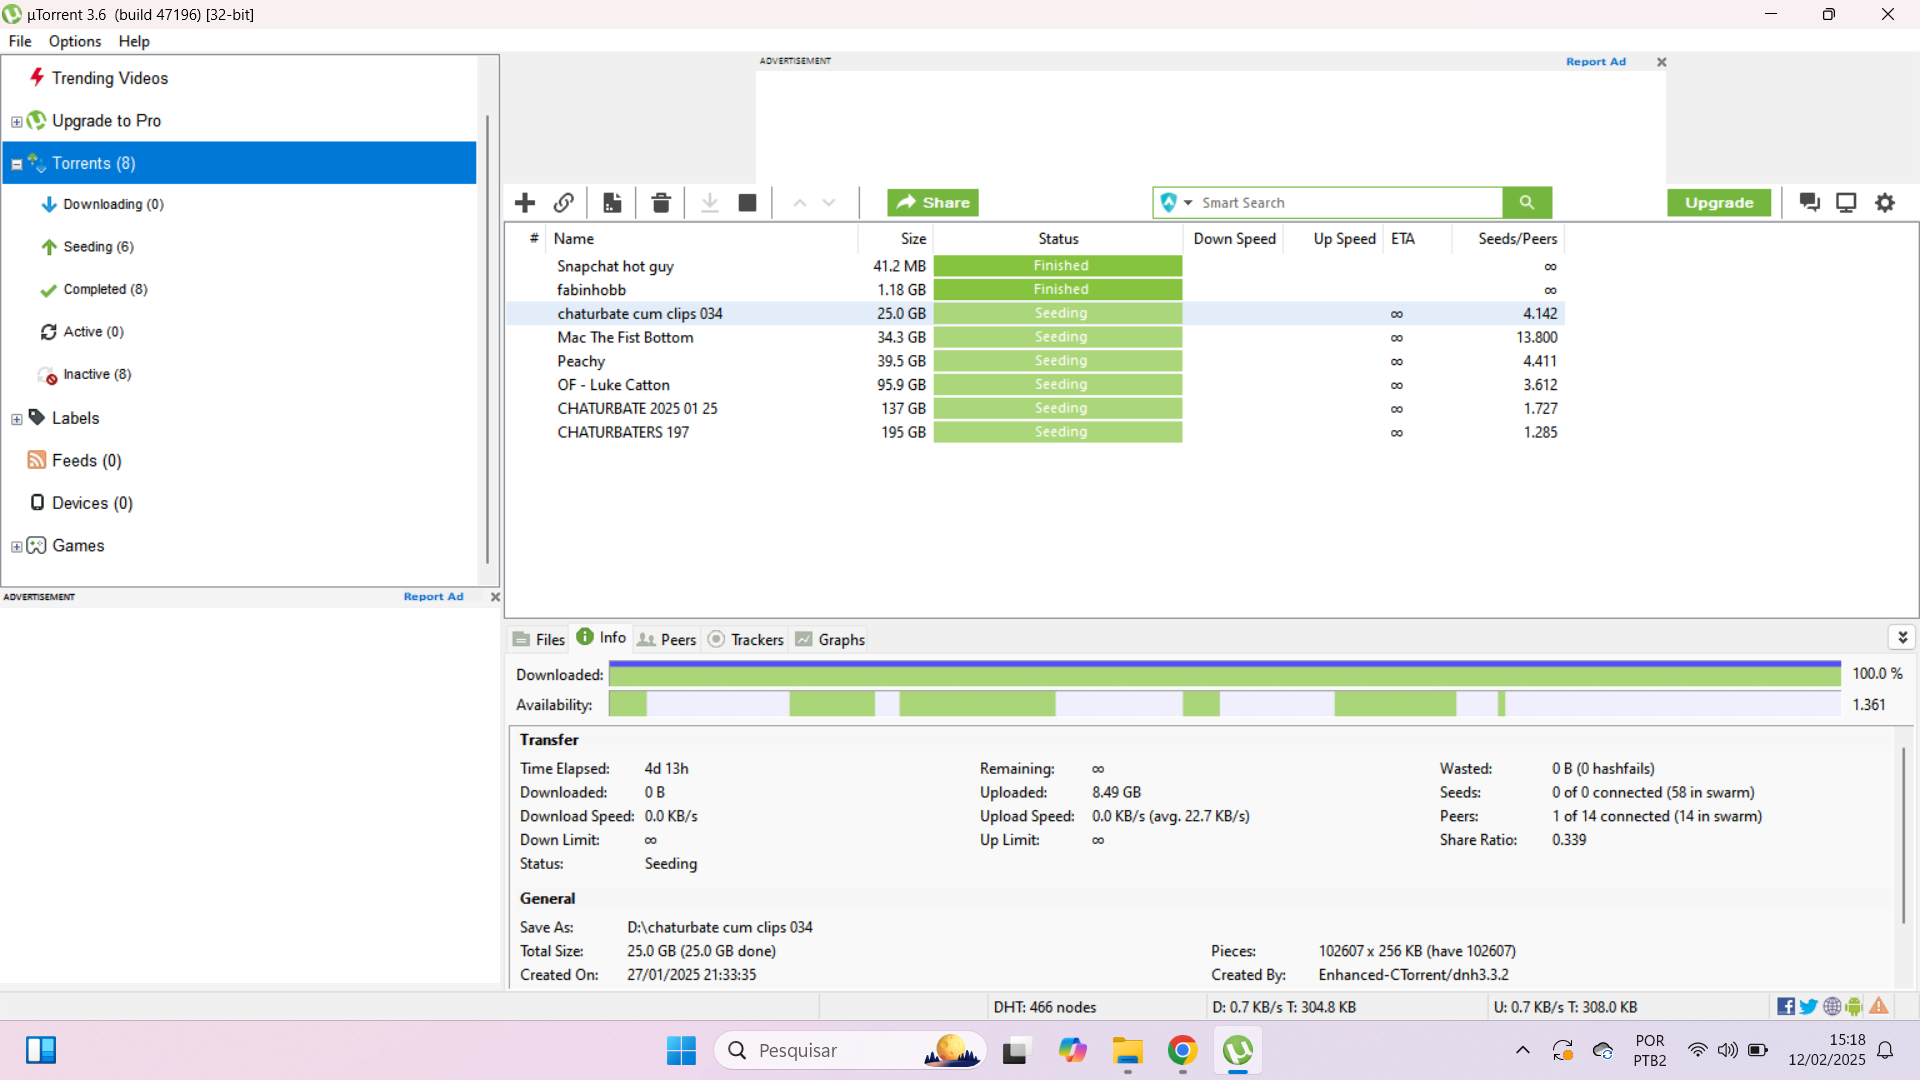Select the Seeding filter in sidebar
Viewport: 1920px width, 1080px height.
100,247
